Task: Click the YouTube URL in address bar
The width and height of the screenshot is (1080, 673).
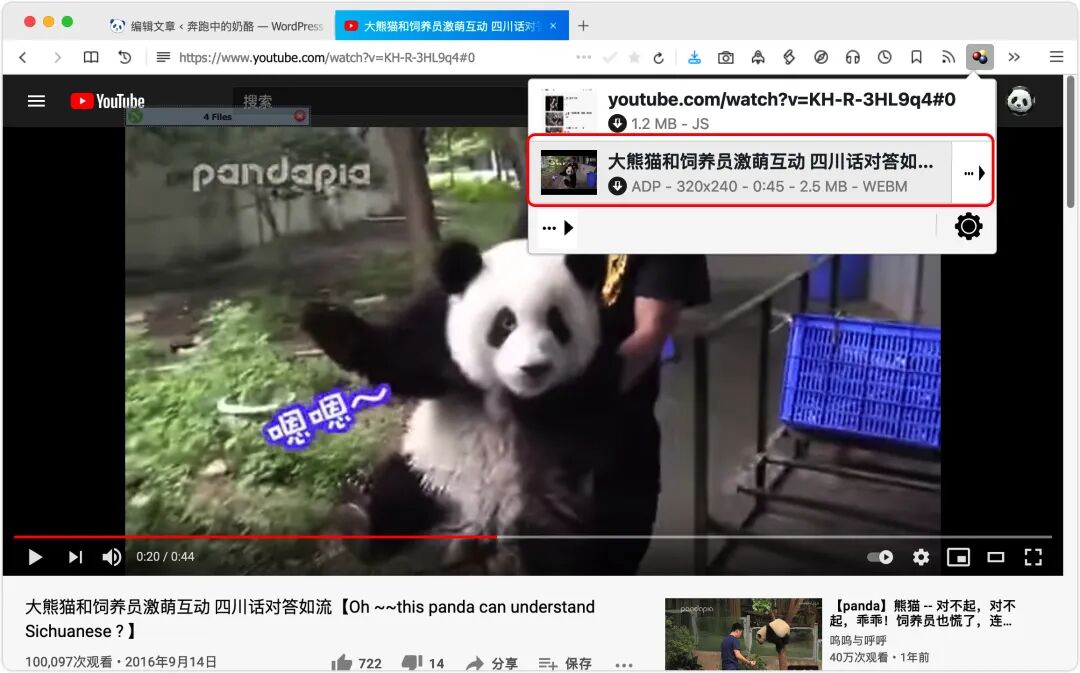Action: tap(326, 57)
